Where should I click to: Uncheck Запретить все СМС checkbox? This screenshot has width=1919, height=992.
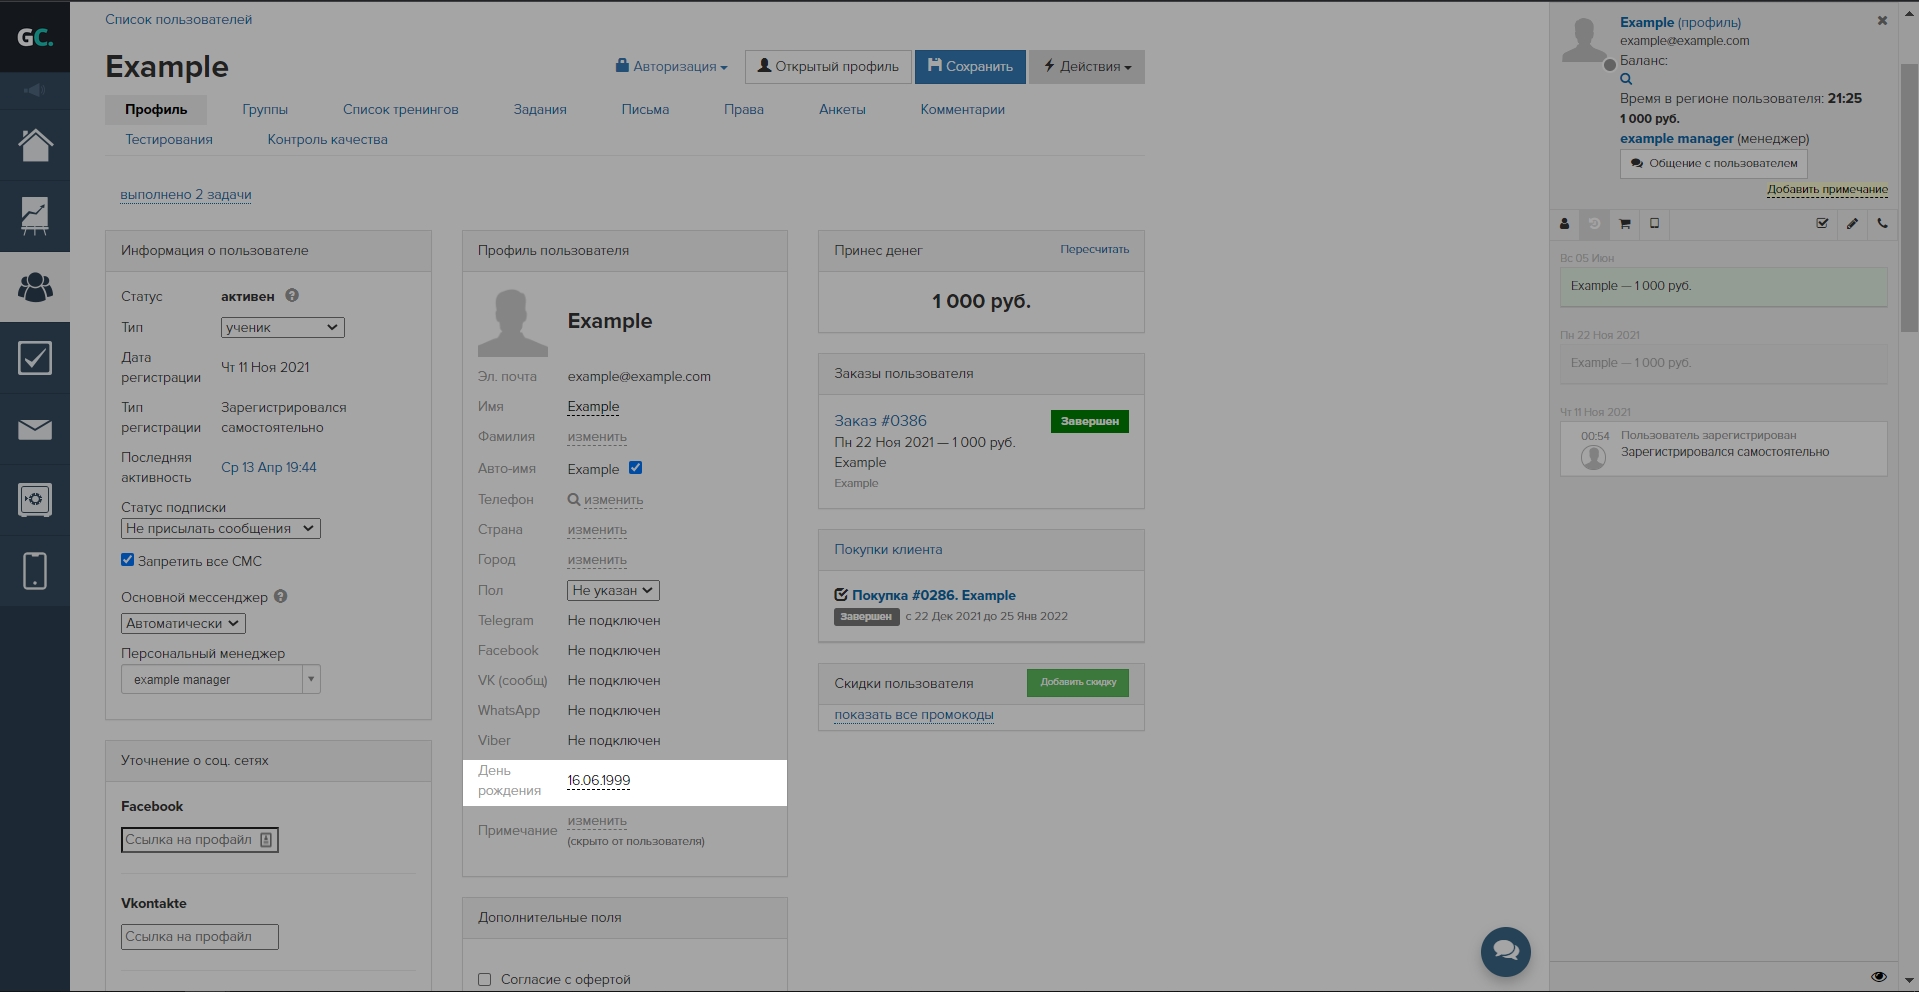(127, 560)
